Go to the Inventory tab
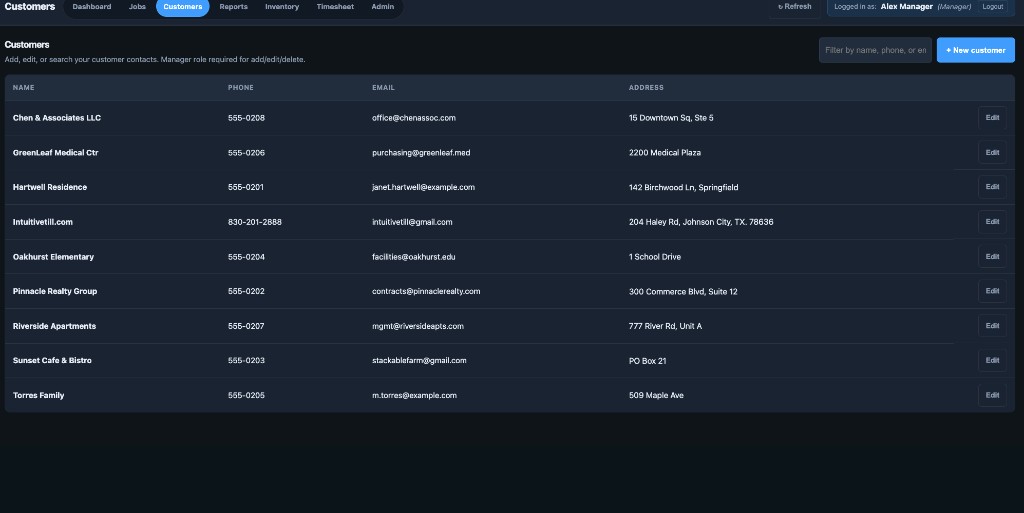This screenshot has height=513, width=1024. 282,7
